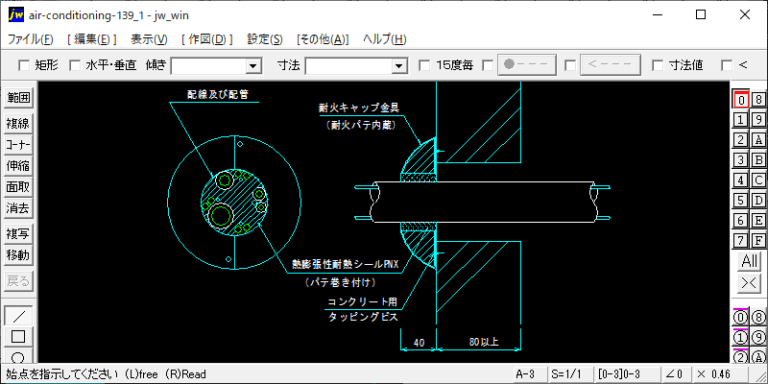Toggle layer 7 button
768x384 pixels.
click(741, 240)
